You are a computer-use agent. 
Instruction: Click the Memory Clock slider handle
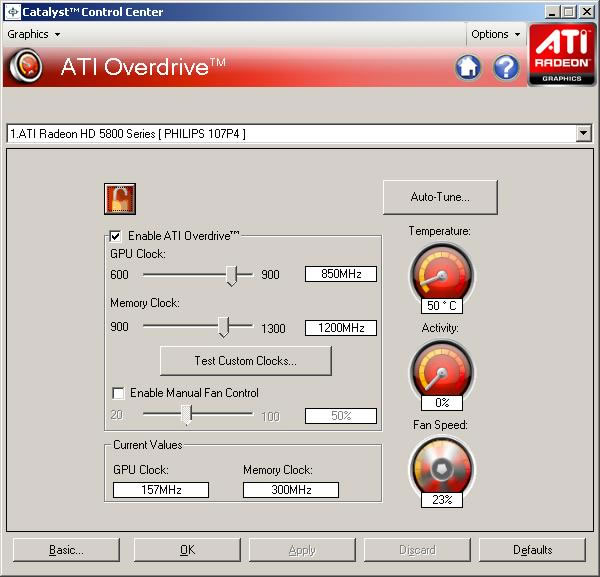tap(224, 327)
